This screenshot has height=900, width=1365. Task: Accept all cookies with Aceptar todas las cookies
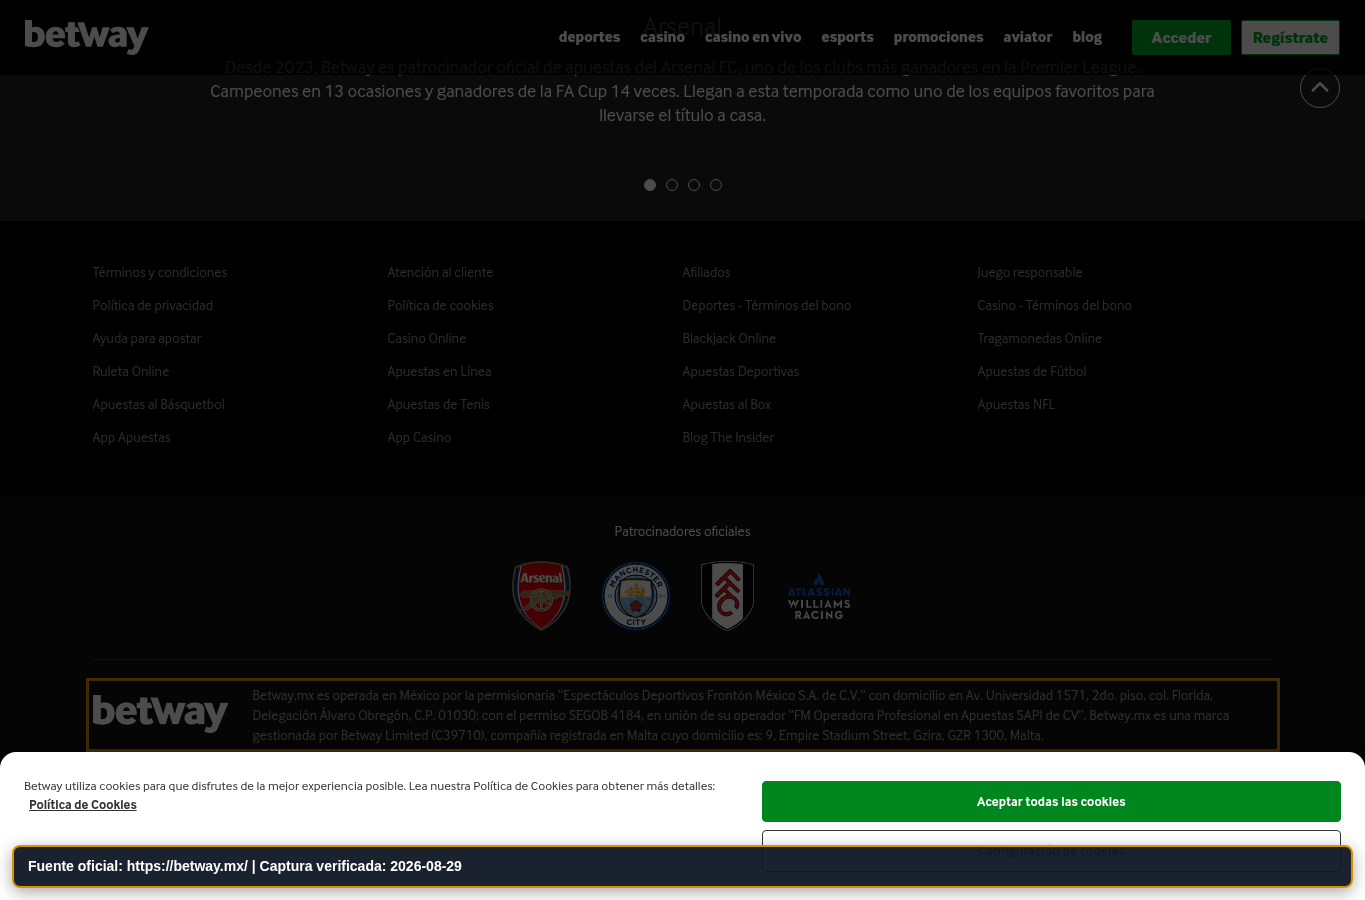pos(1051,802)
